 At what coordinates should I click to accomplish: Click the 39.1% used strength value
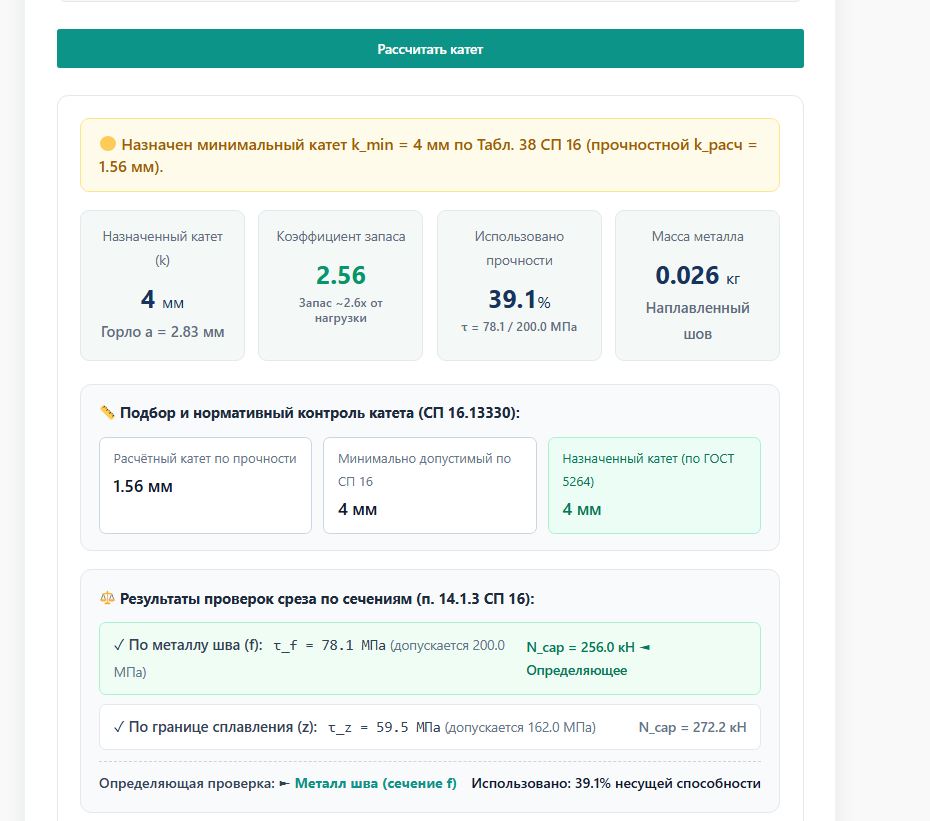(519, 299)
